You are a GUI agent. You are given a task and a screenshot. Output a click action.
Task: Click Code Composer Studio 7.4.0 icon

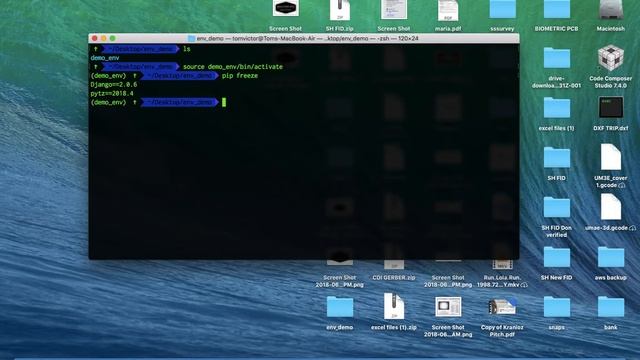tap(611, 58)
